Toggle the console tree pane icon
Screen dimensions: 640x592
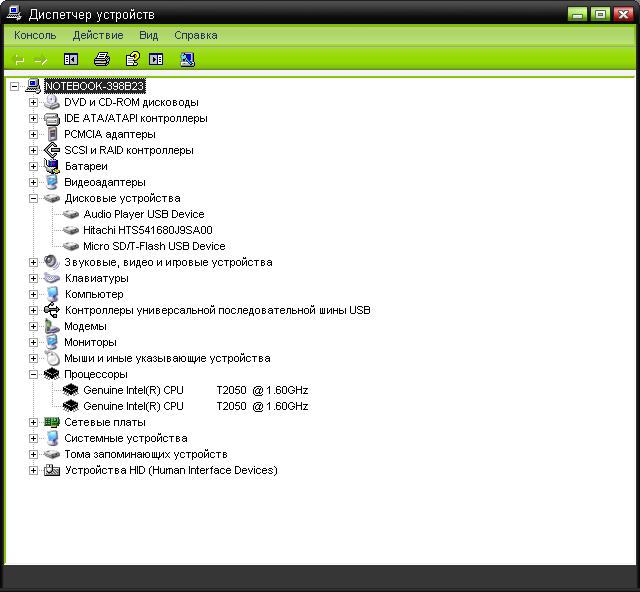(x=71, y=60)
